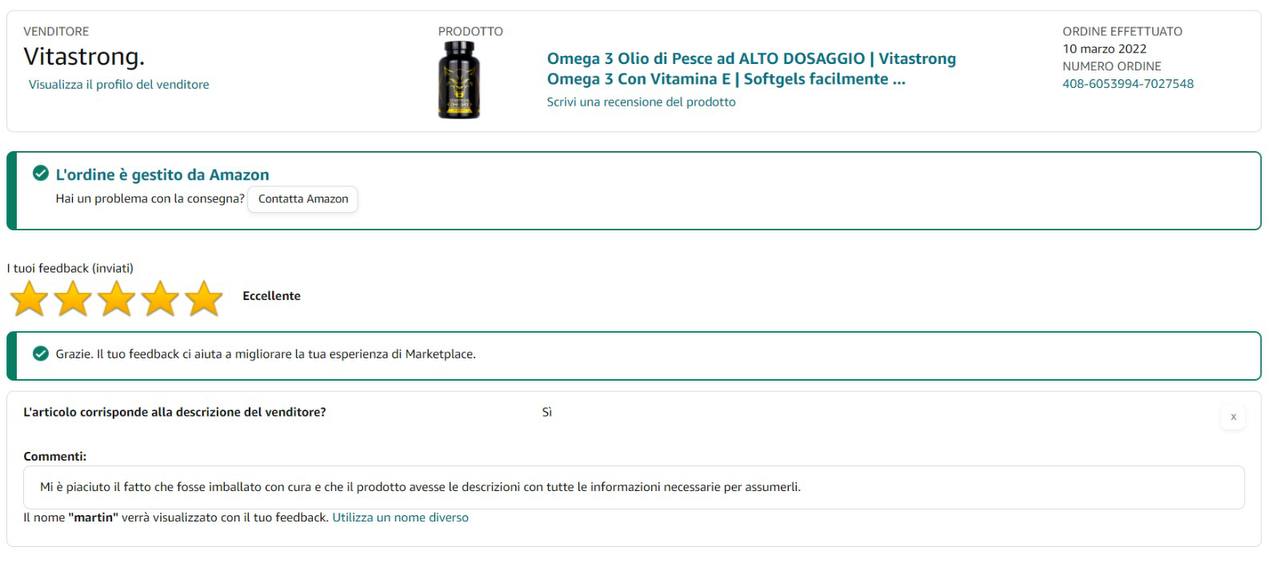Image resolution: width=1280 pixels, height=563 pixels.
Task: Click the fifth rating star
Action: (x=204, y=298)
